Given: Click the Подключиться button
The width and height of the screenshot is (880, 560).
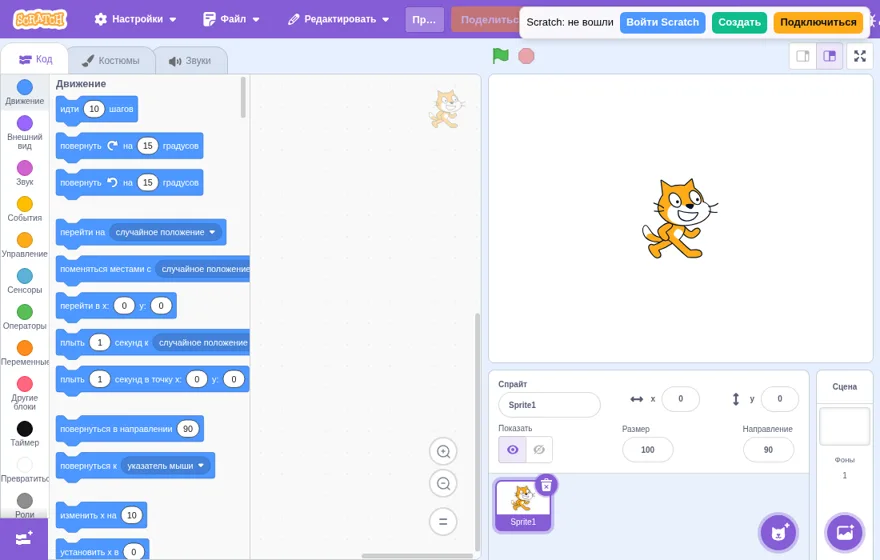Looking at the screenshot, I should pos(818,22).
